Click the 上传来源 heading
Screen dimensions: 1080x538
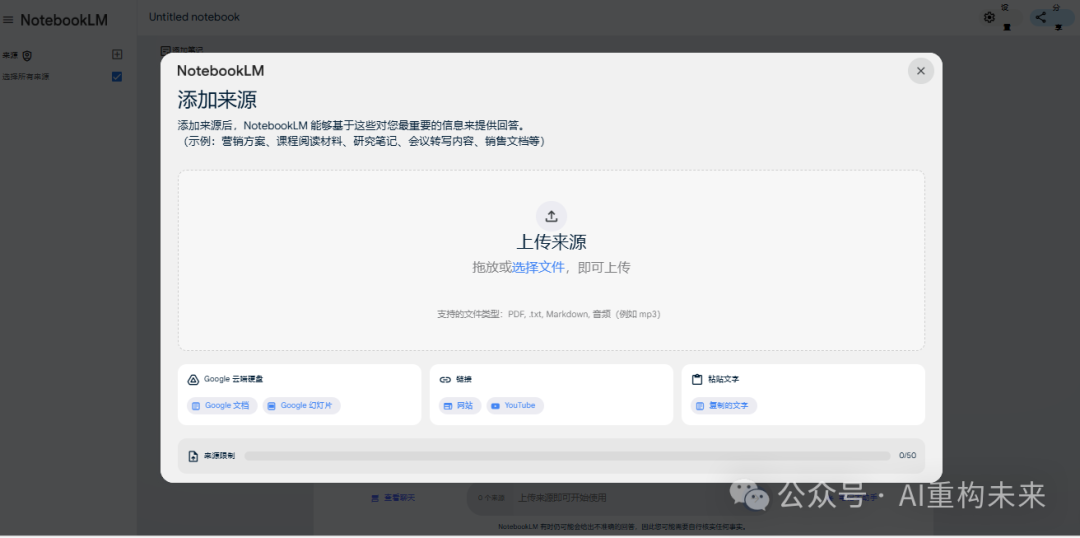(551, 242)
